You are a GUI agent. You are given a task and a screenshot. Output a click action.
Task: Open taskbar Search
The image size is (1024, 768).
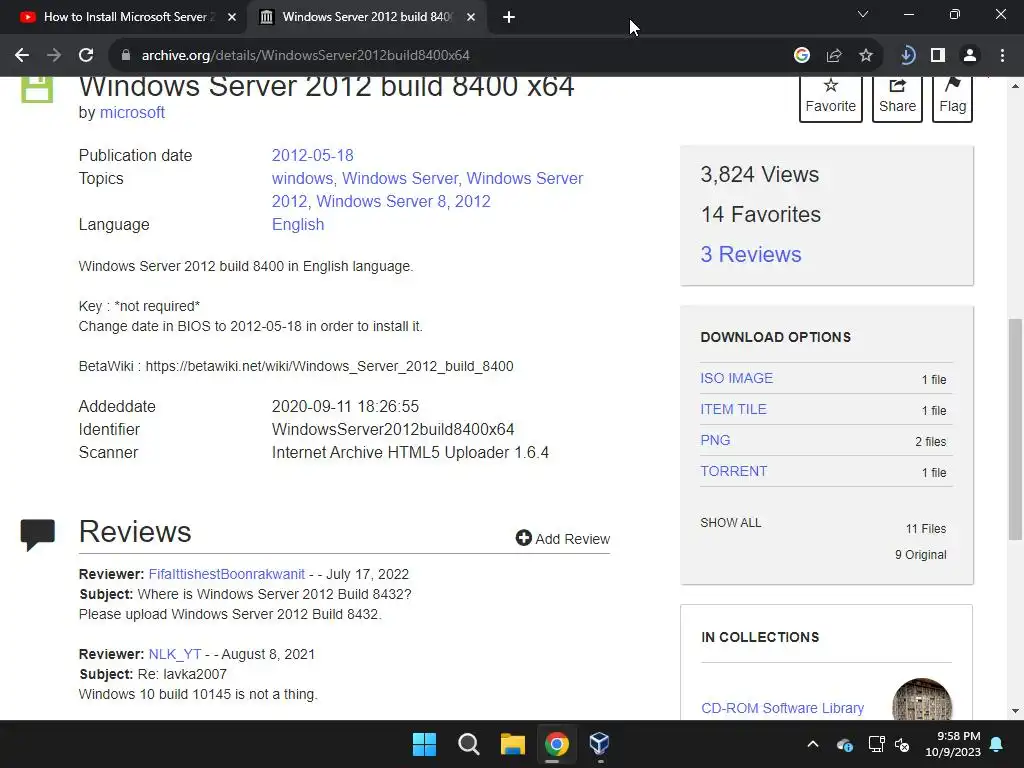pos(469,744)
